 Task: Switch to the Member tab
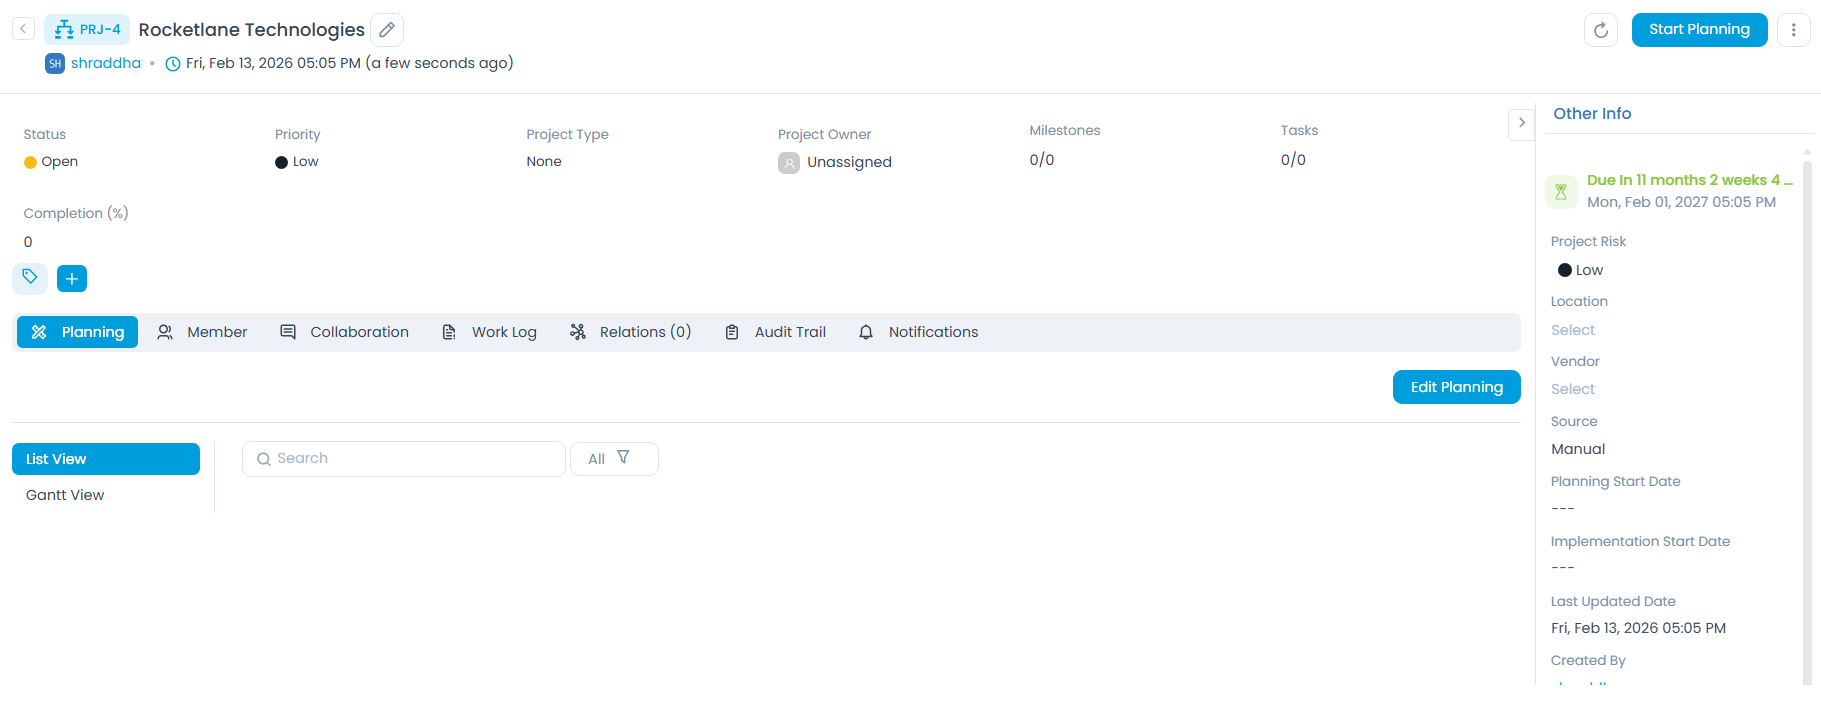click(x=202, y=332)
